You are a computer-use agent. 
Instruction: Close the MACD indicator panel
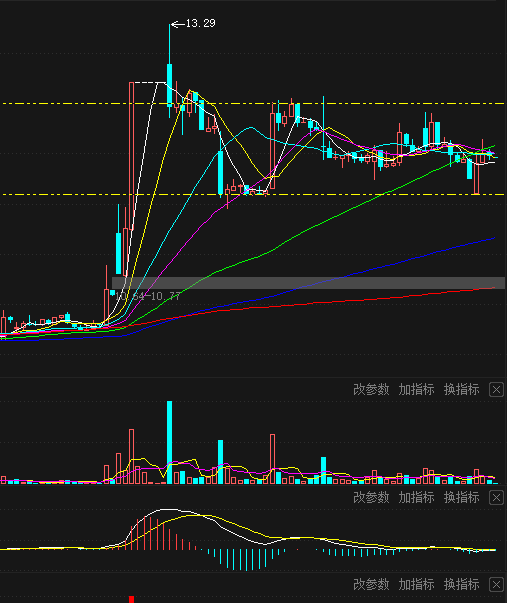(x=496, y=498)
